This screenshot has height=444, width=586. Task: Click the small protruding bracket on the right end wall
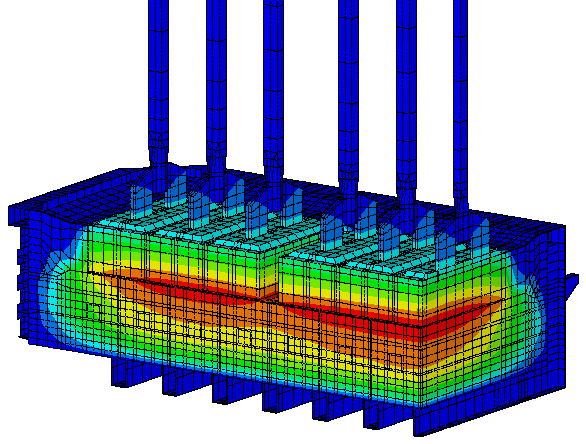(x=572, y=285)
